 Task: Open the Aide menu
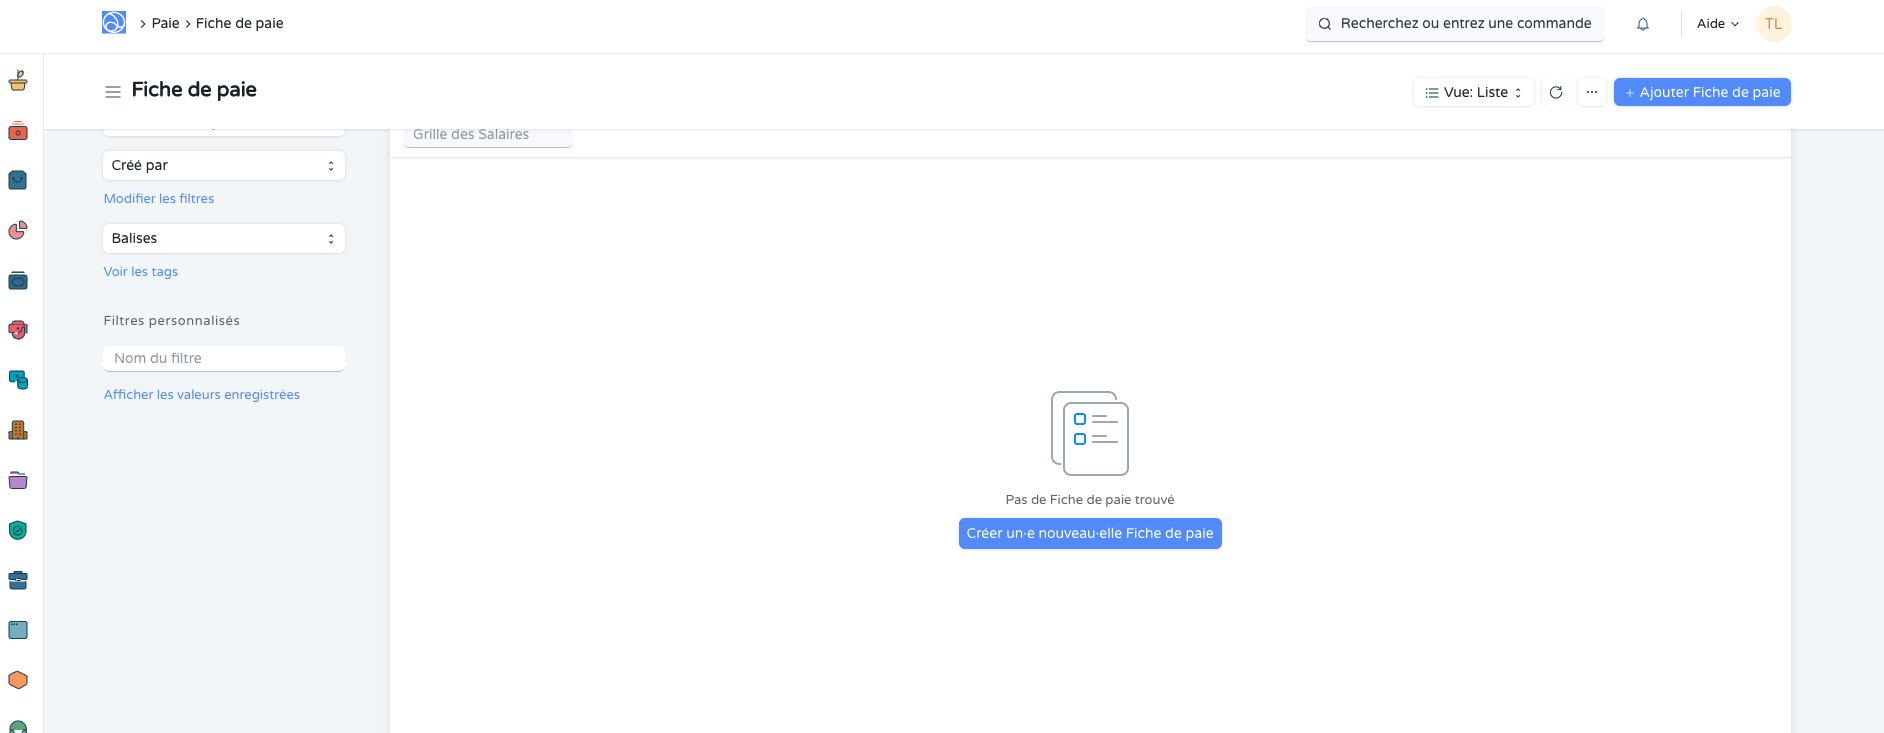pos(1717,24)
